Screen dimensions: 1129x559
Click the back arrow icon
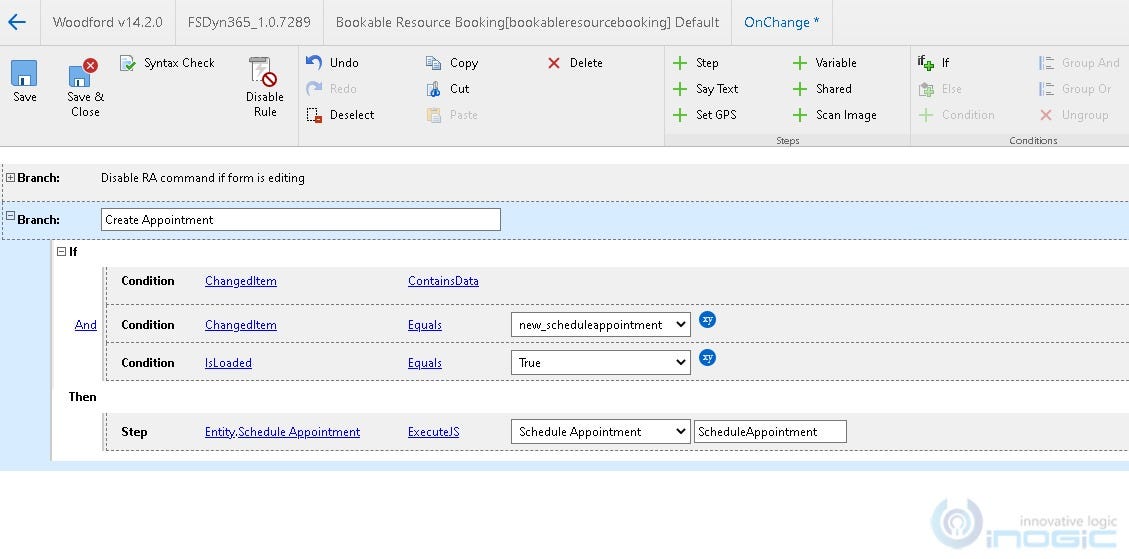(17, 22)
